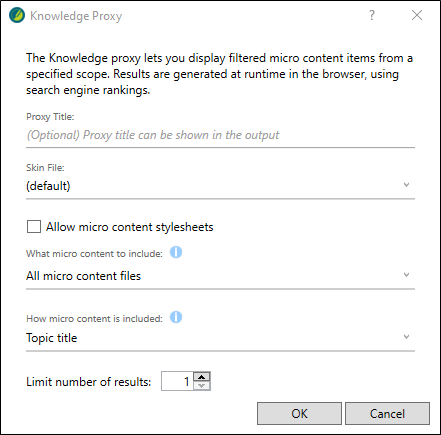Viewport: 441px width, 435px height.
Task: Click the Limit number of results value field
Action: 177,381
